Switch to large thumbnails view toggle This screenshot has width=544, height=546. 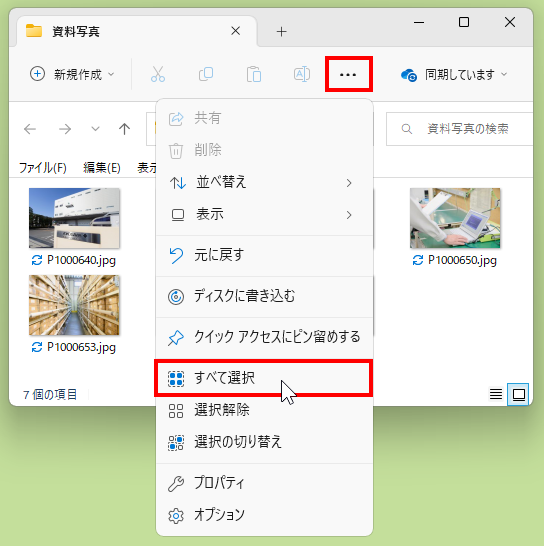pos(518,394)
